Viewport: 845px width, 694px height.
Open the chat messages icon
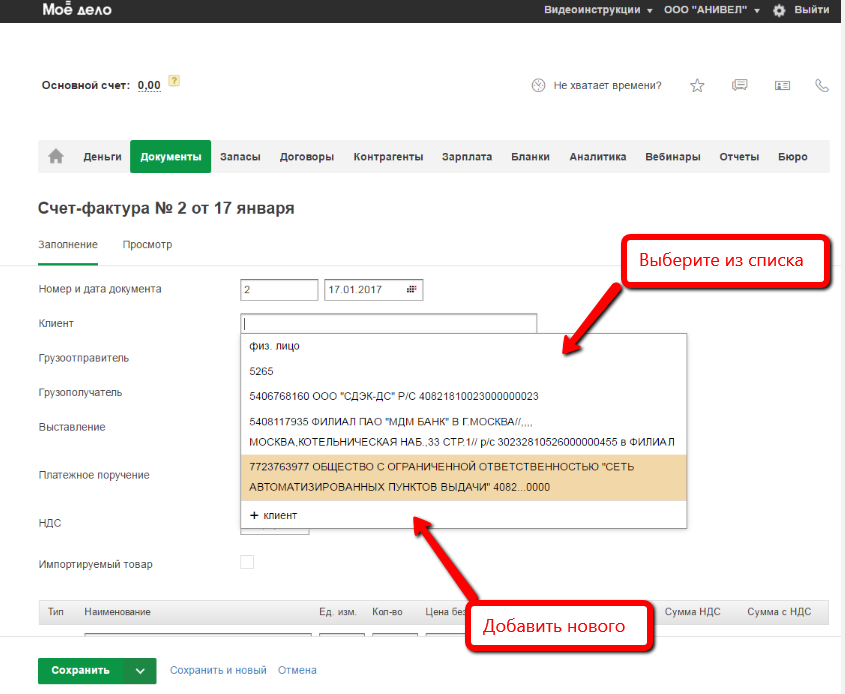(740, 86)
